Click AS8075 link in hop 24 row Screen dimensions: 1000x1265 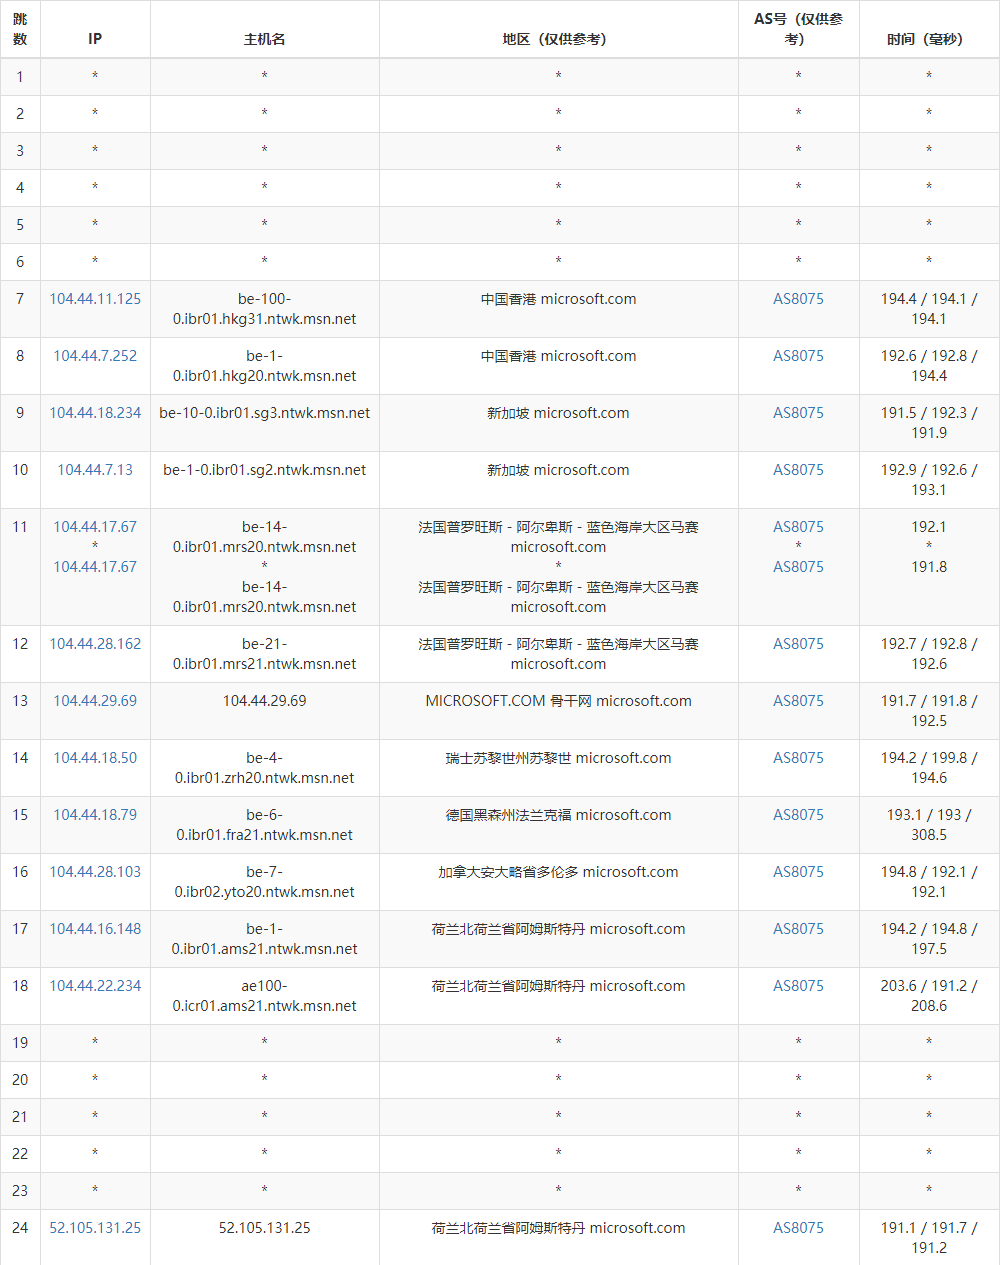click(798, 1228)
